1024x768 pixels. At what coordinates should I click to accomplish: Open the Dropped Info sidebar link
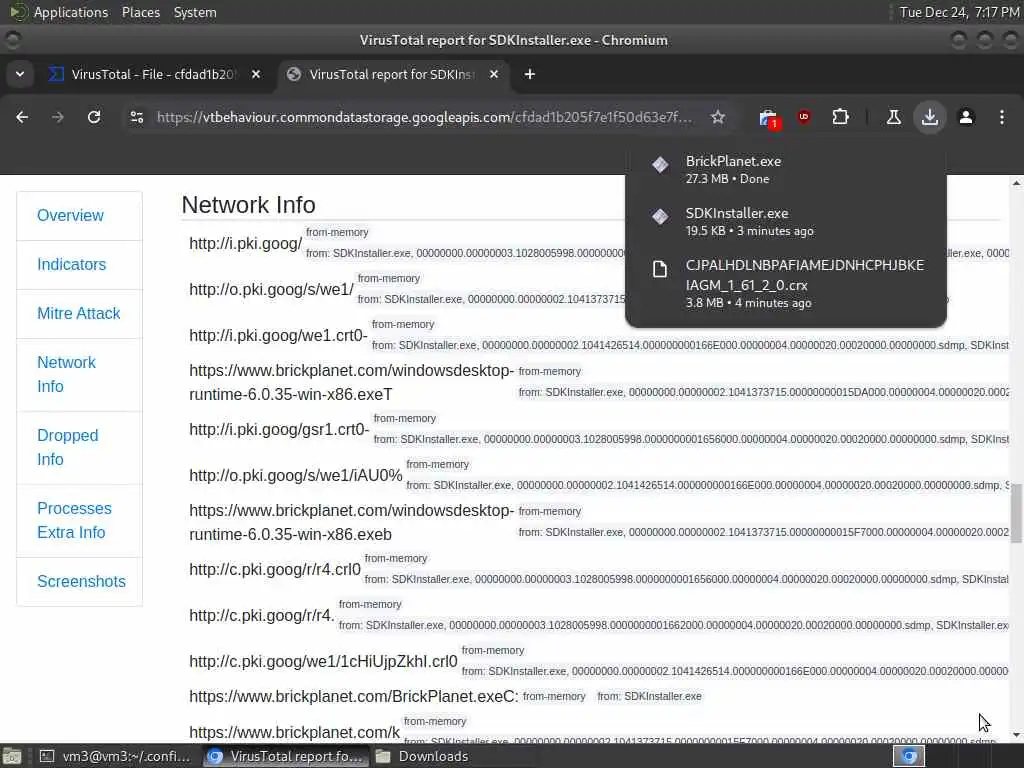click(x=67, y=447)
